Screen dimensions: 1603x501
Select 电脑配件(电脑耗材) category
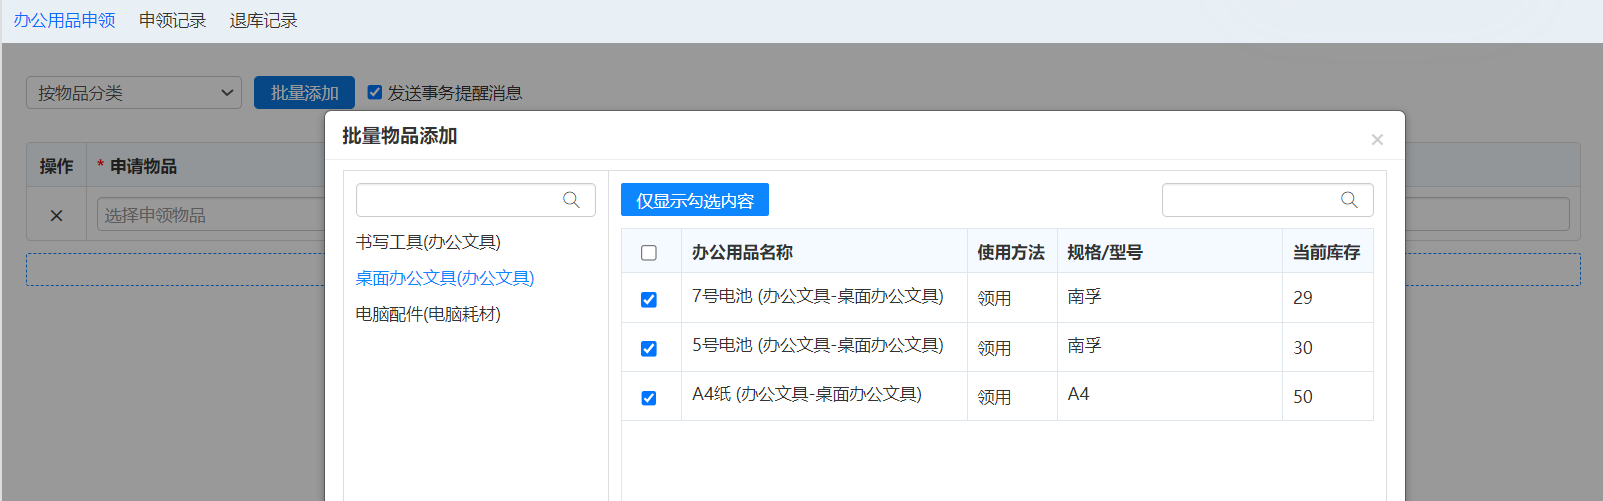[428, 314]
